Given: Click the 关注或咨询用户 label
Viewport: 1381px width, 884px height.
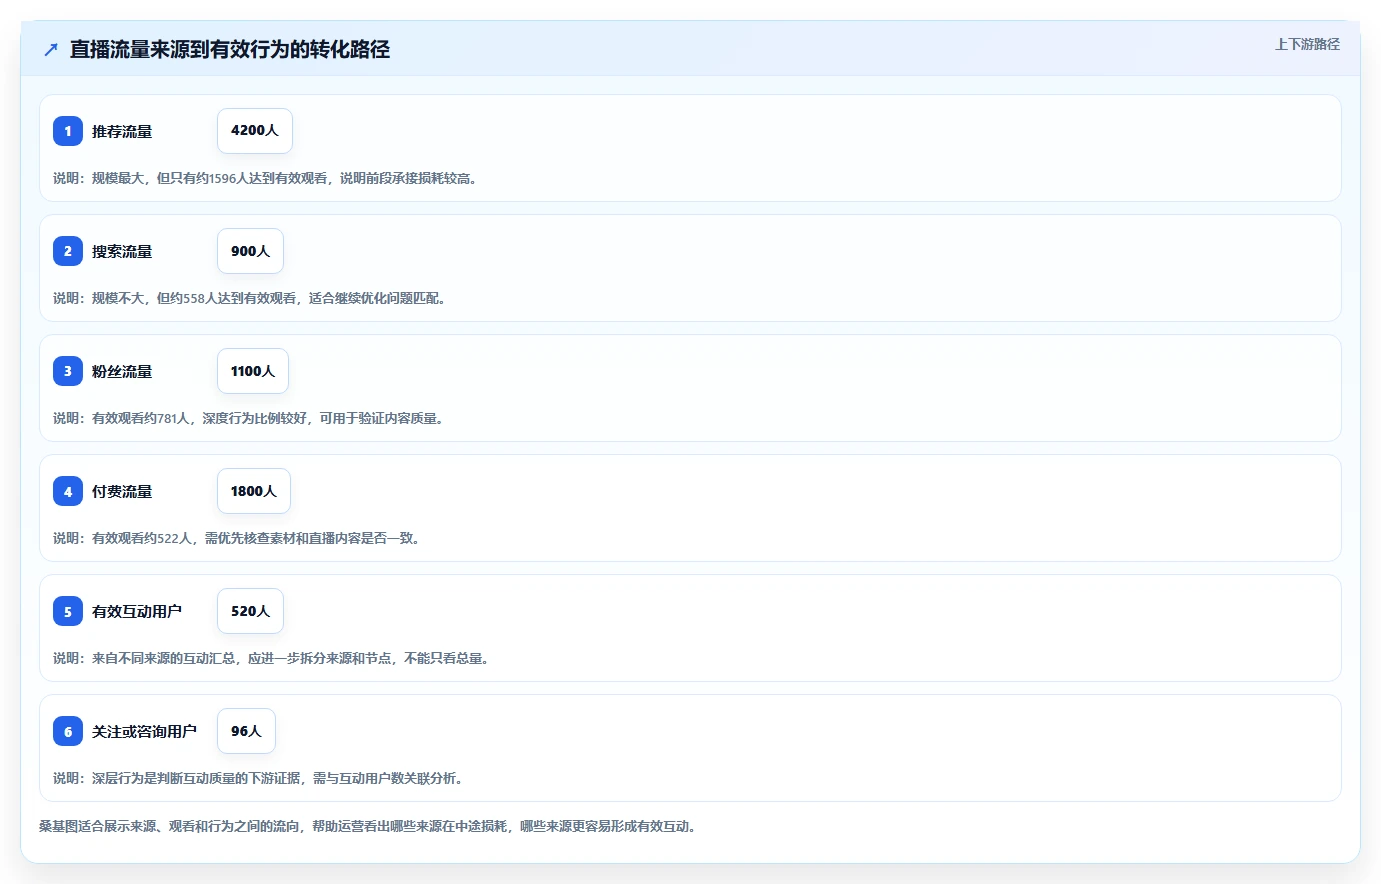Looking at the screenshot, I should click(144, 731).
